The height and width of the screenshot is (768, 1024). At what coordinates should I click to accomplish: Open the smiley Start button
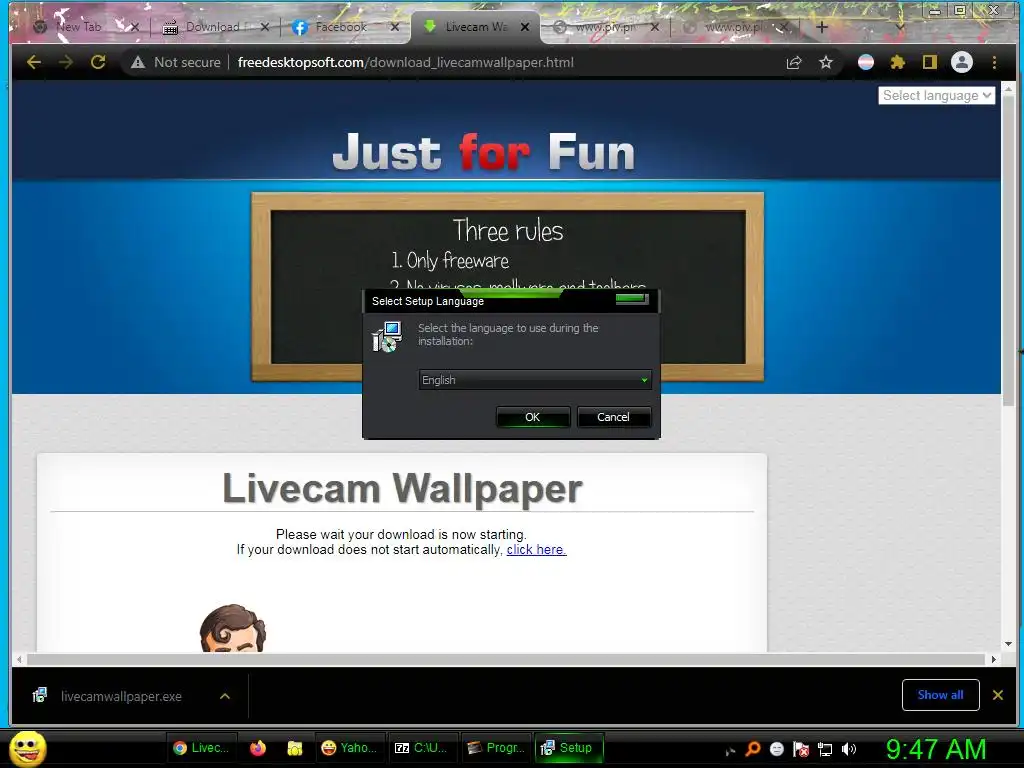click(x=28, y=748)
